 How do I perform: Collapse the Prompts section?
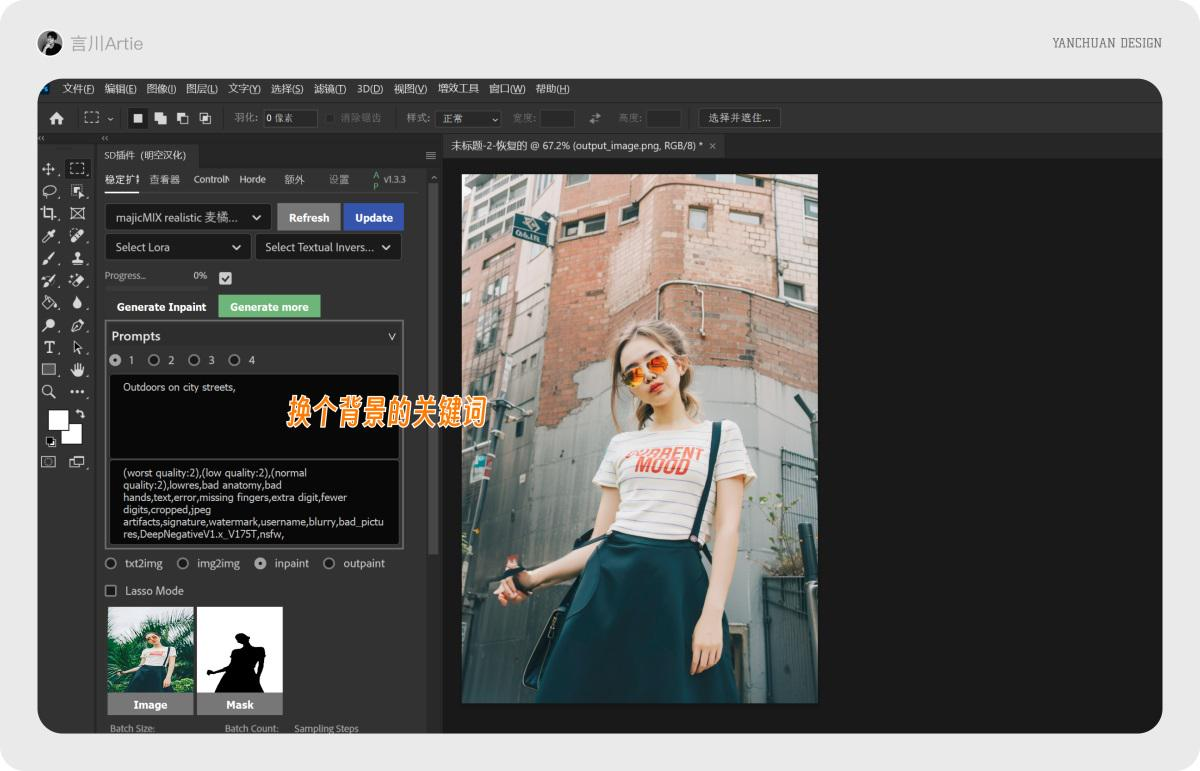pos(392,336)
